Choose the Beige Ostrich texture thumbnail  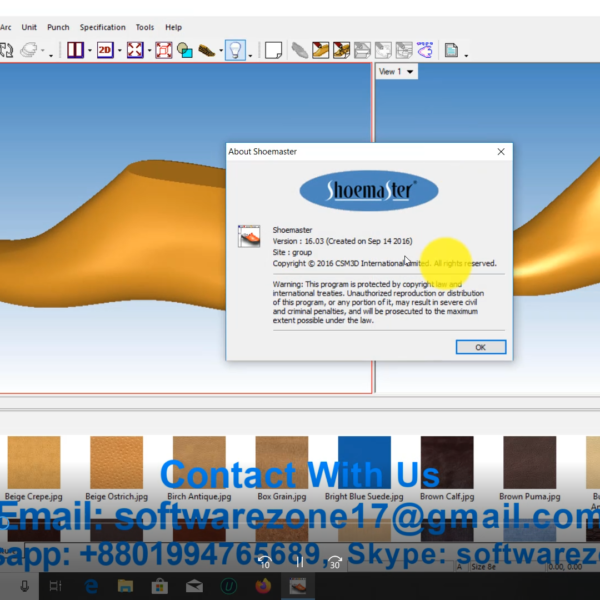(x=117, y=462)
